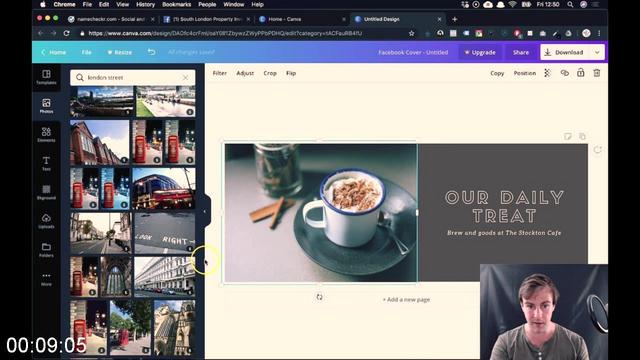
Task: Click the Chrome address bar URL
Action: point(225,33)
